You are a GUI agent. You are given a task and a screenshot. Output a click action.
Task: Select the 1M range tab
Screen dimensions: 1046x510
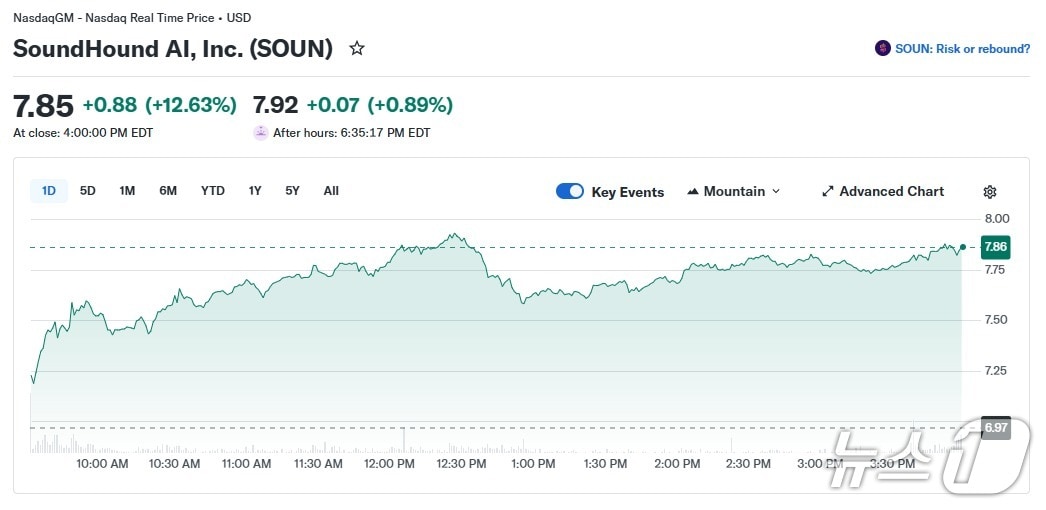pyautogui.click(x=127, y=190)
